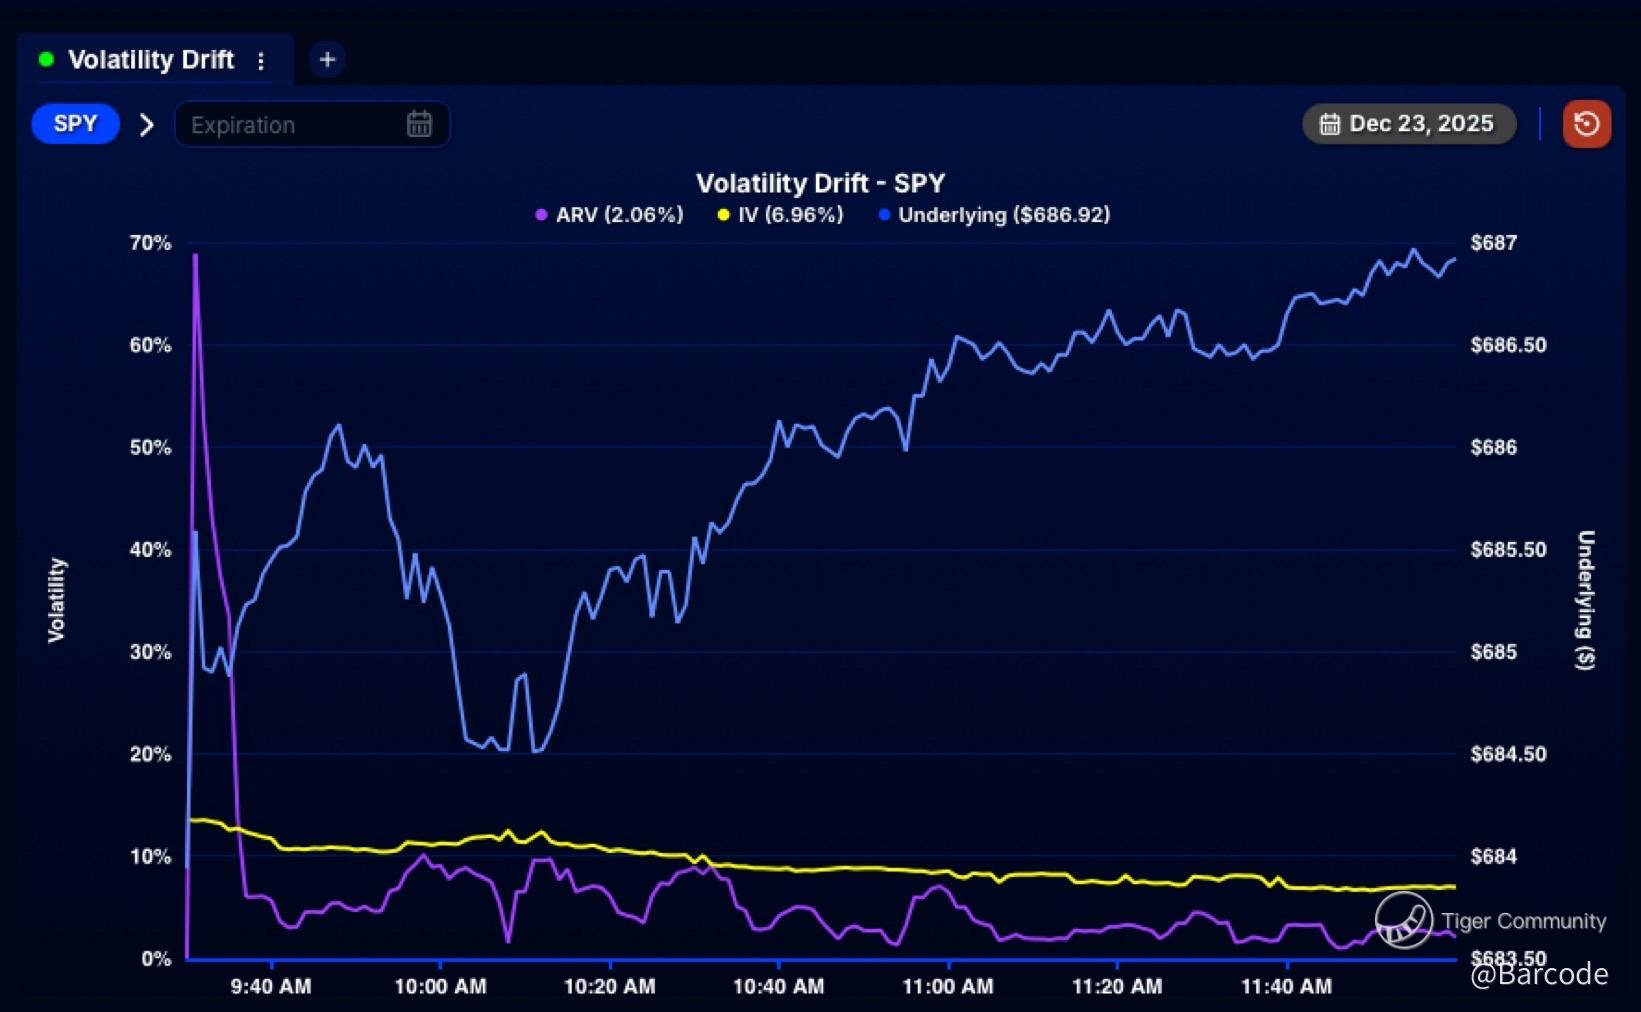Viewport: 1641px width, 1012px height.
Task: Click the $684 underlying price axis label
Action: 1494,856
